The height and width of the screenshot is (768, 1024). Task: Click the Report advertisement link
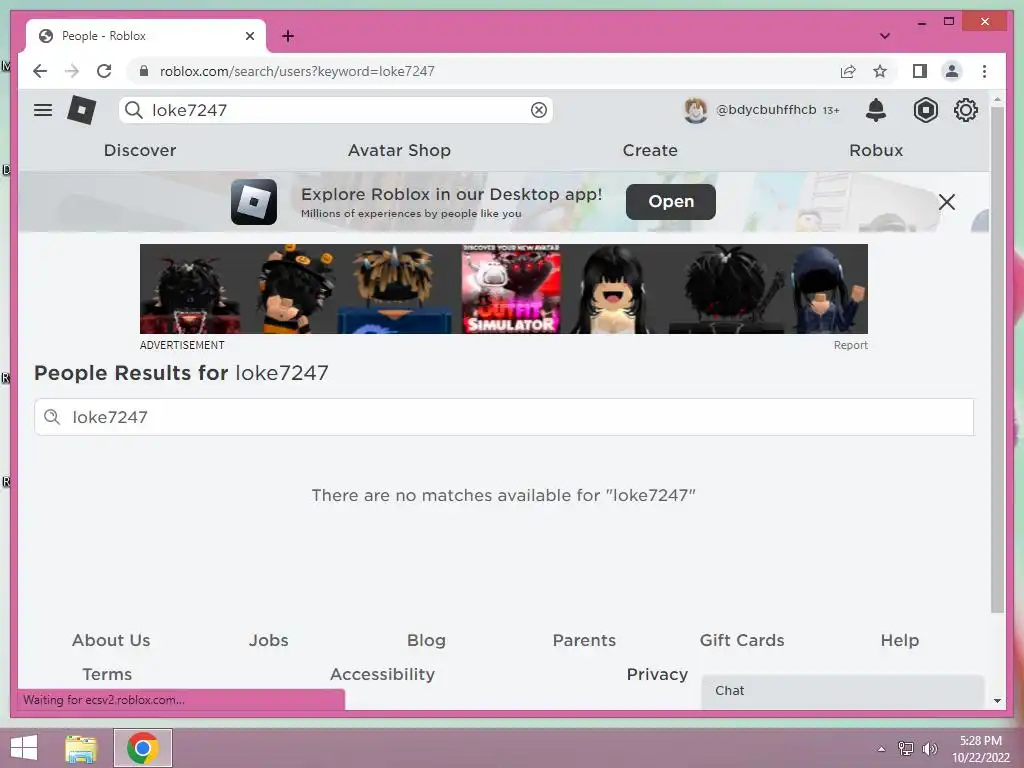pos(850,345)
